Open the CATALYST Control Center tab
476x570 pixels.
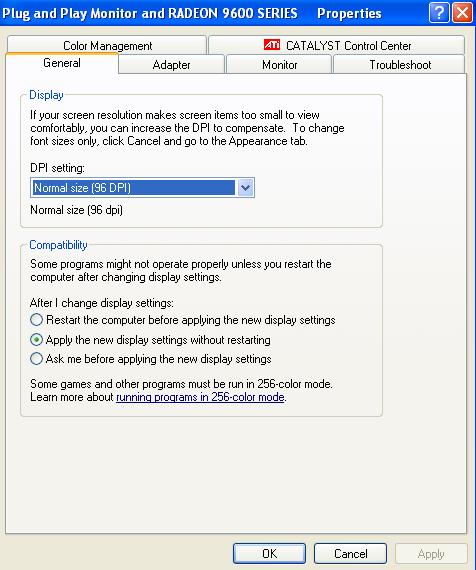336,45
